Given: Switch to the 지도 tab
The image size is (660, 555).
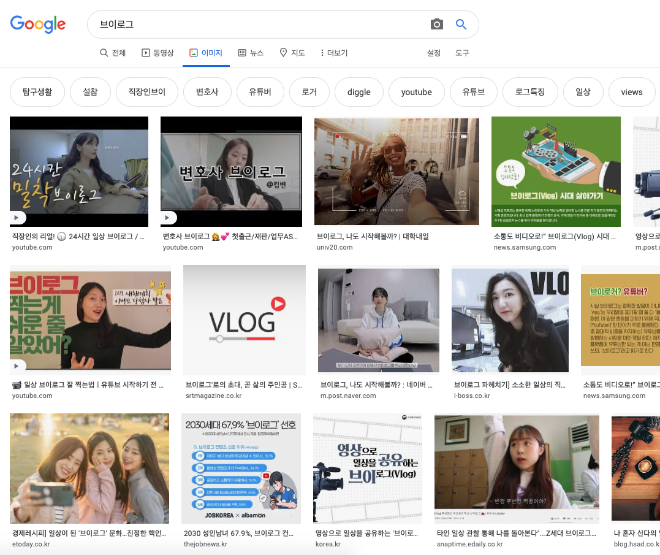Looking at the screenshot, I should (x=292, y=53).
